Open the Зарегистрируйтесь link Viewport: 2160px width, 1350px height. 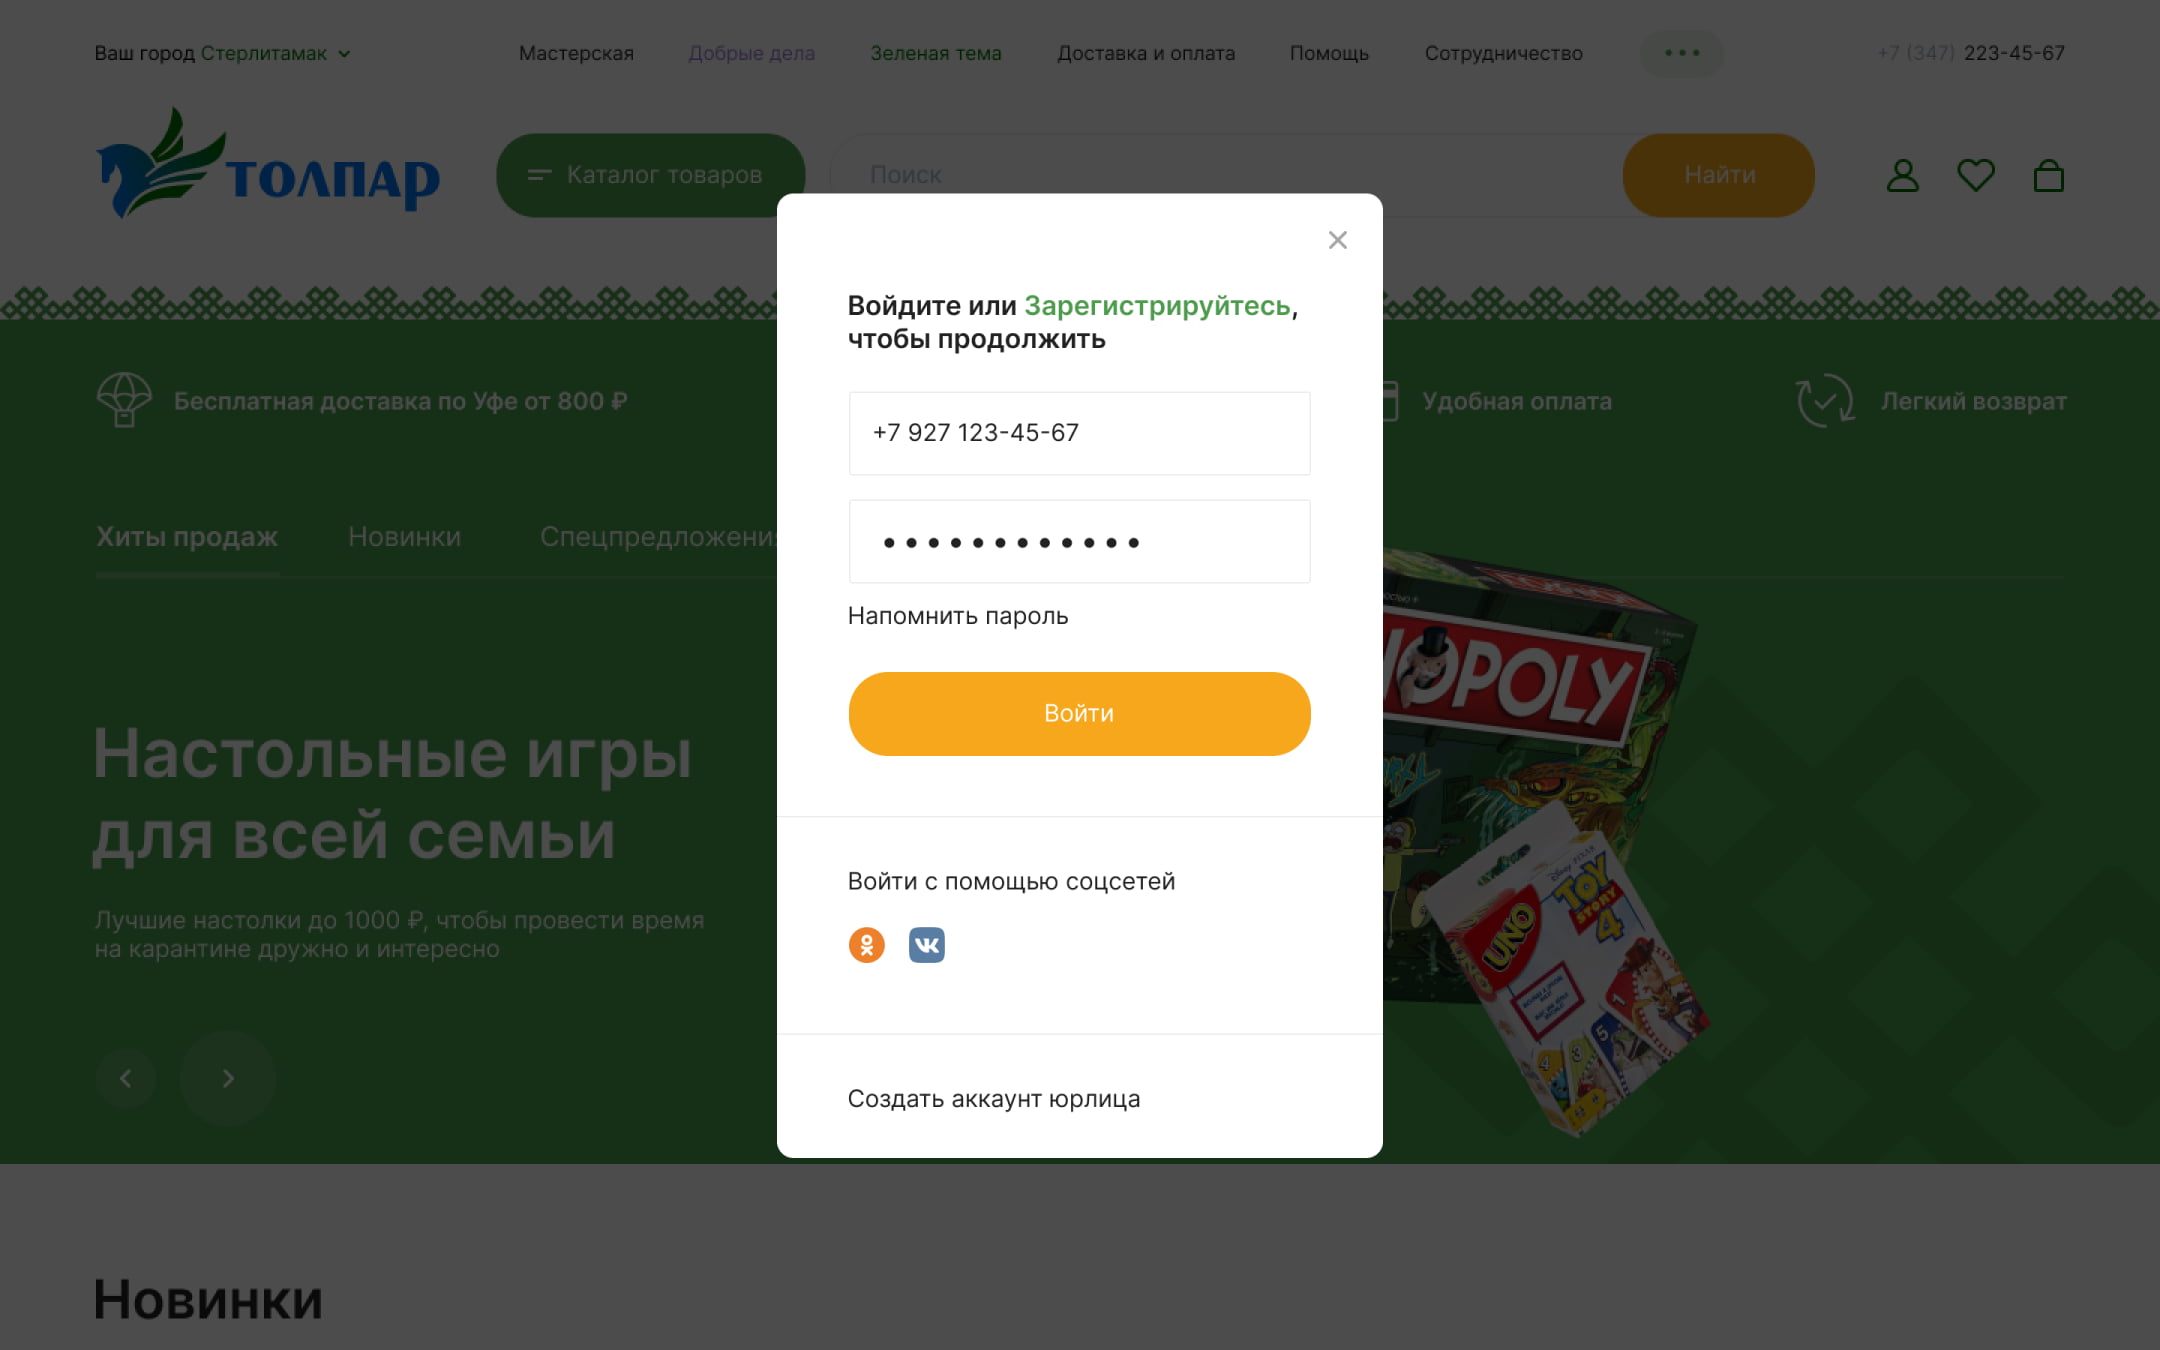pos(1157,306)
